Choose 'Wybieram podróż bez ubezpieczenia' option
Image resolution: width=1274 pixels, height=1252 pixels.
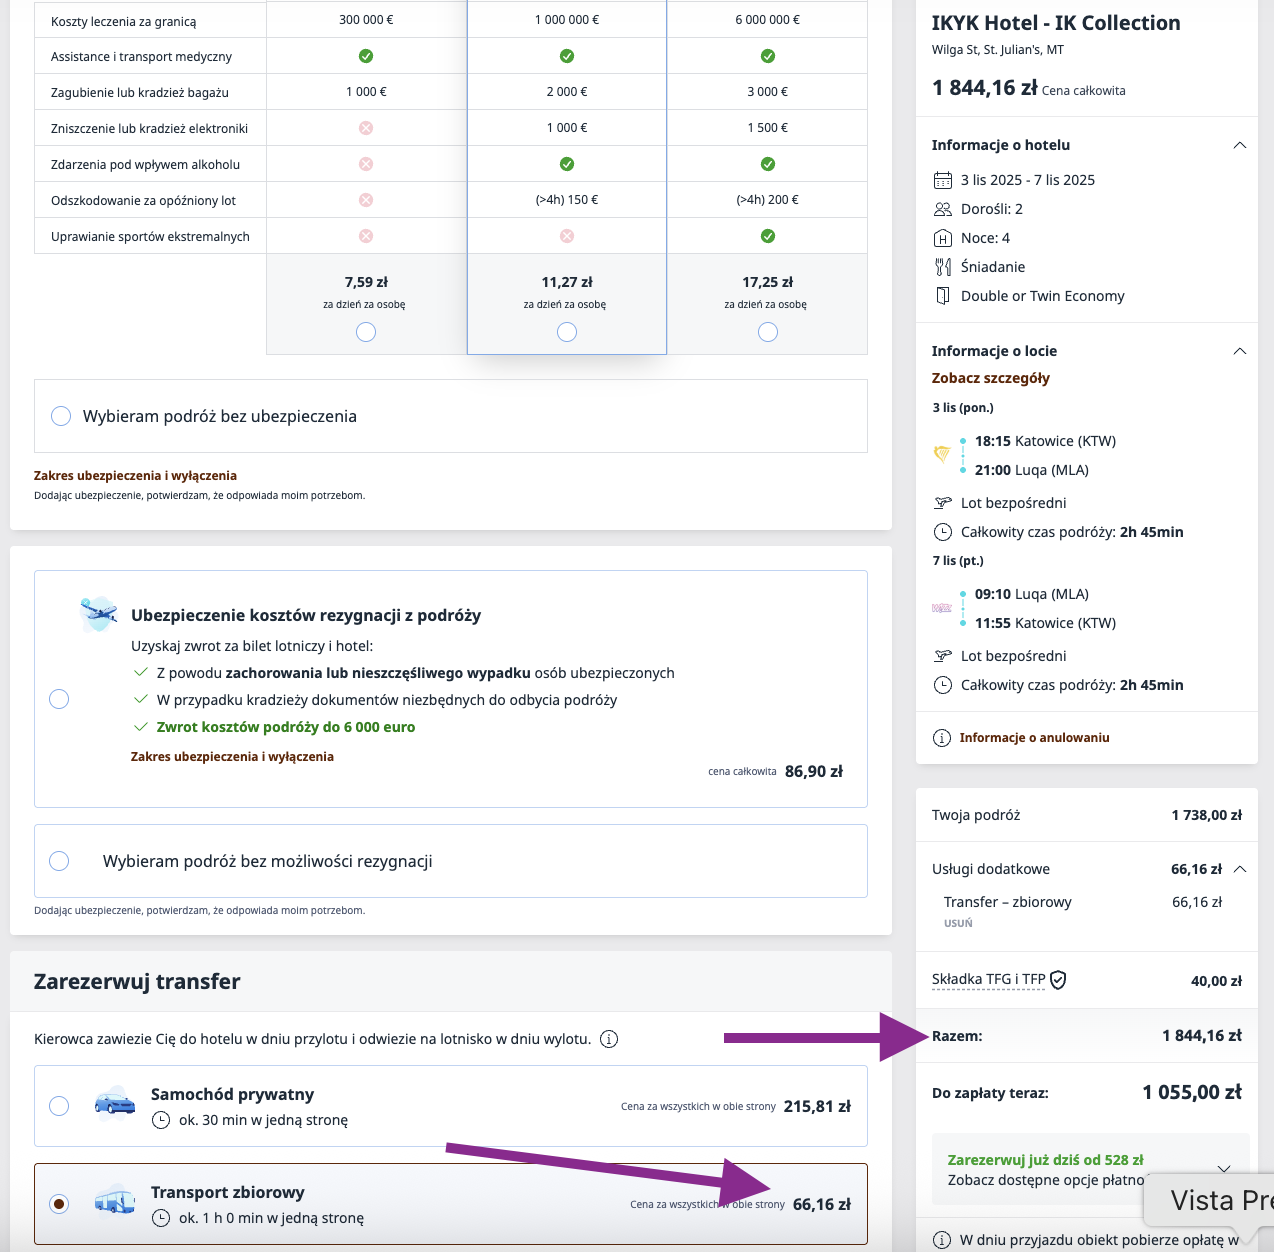coord(61,416)
